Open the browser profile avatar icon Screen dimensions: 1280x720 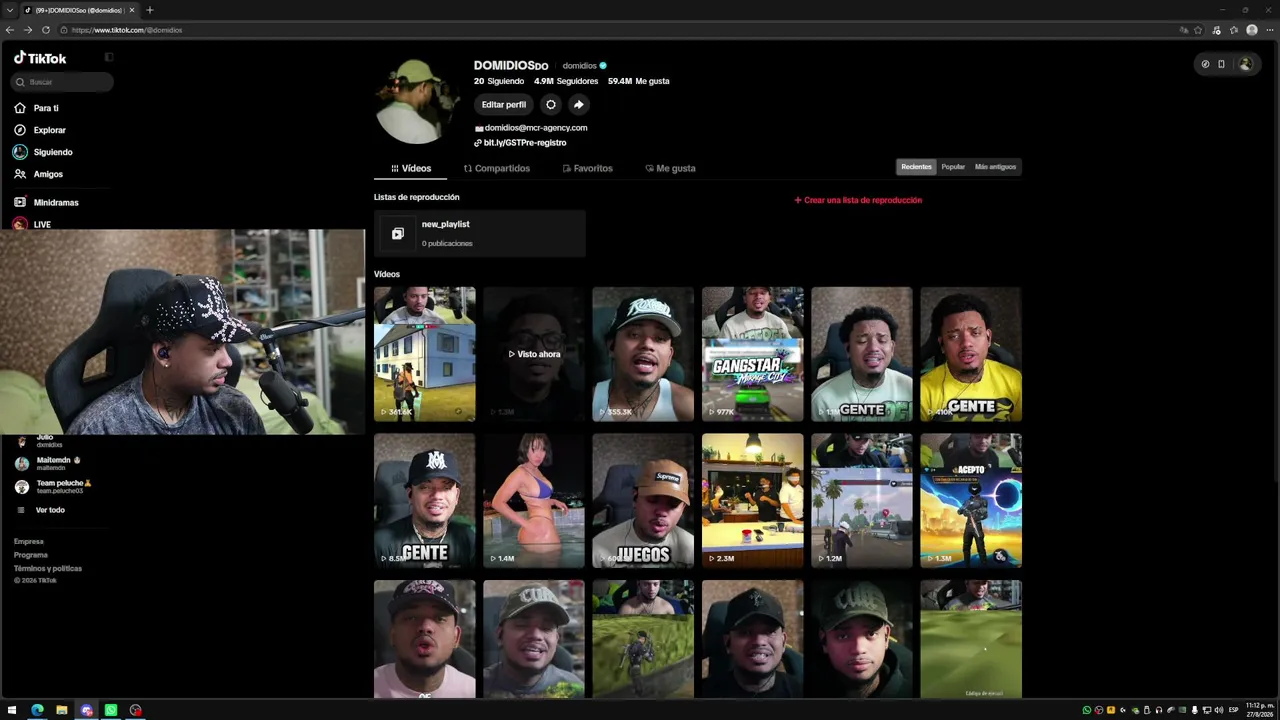[x=1252, y=30]
